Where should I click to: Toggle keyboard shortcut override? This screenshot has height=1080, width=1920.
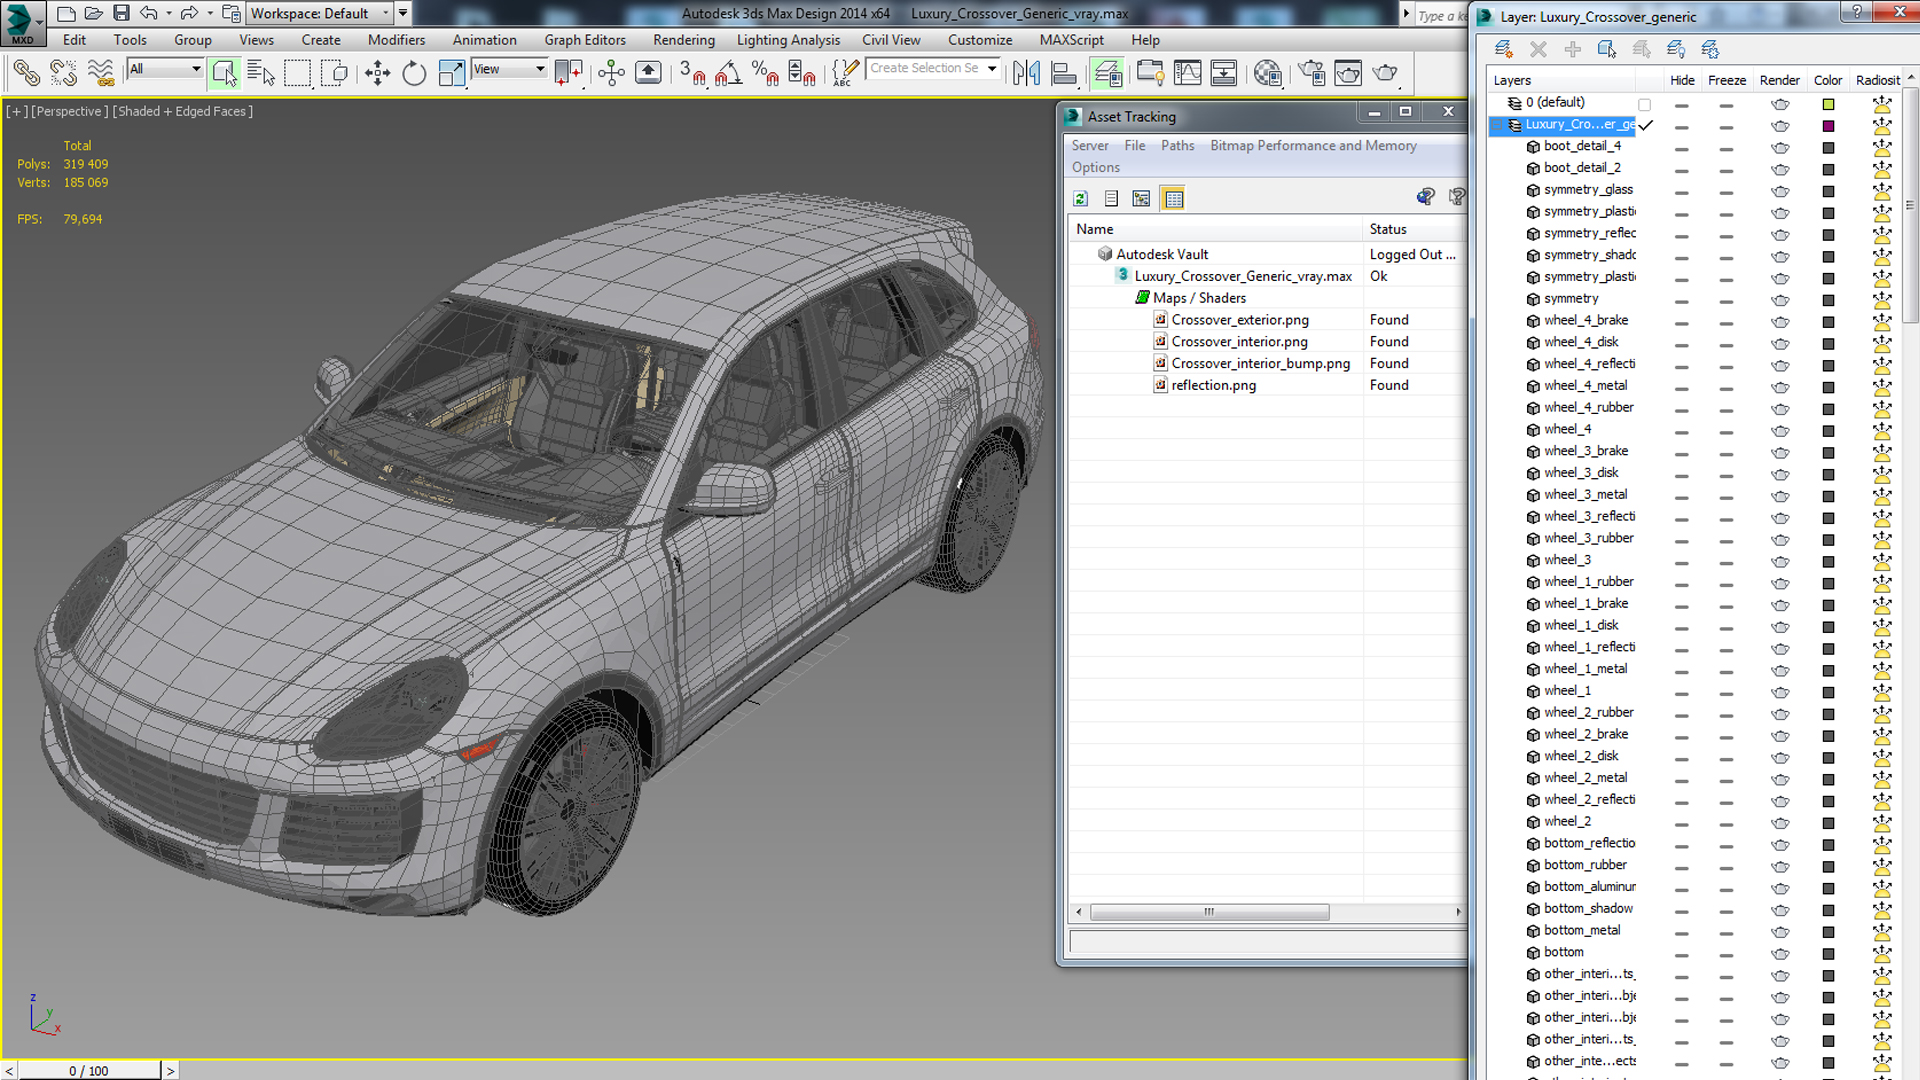pyautogui.click(x=648, y=73)
